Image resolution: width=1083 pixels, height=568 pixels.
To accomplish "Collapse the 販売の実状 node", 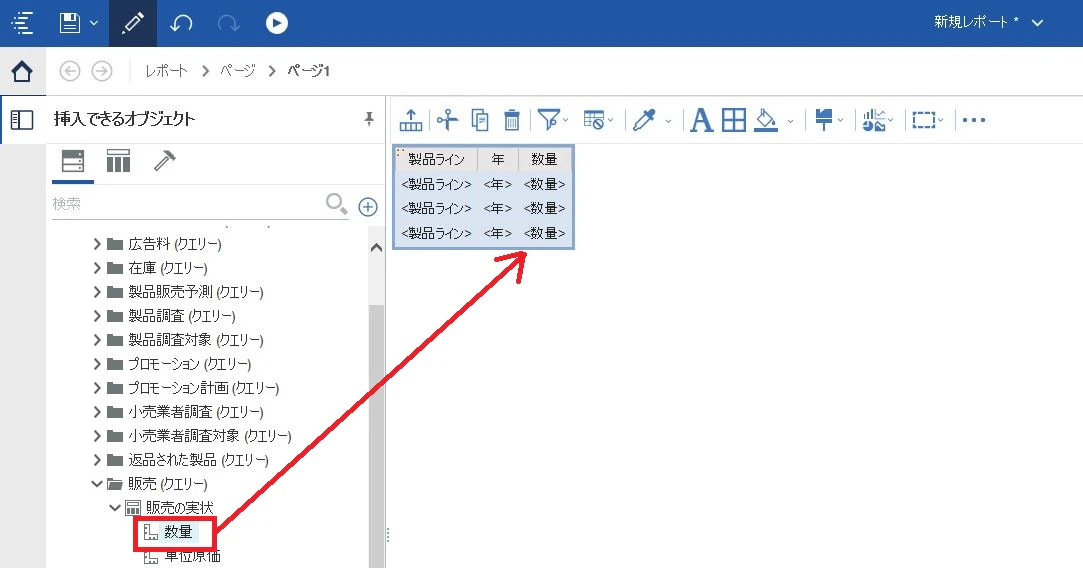I will click(115, 508).
